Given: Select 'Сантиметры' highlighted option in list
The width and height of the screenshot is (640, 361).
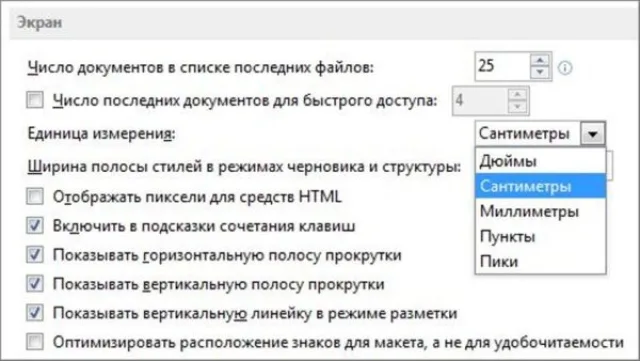Looking at the screenshot, I should (540, 186).
